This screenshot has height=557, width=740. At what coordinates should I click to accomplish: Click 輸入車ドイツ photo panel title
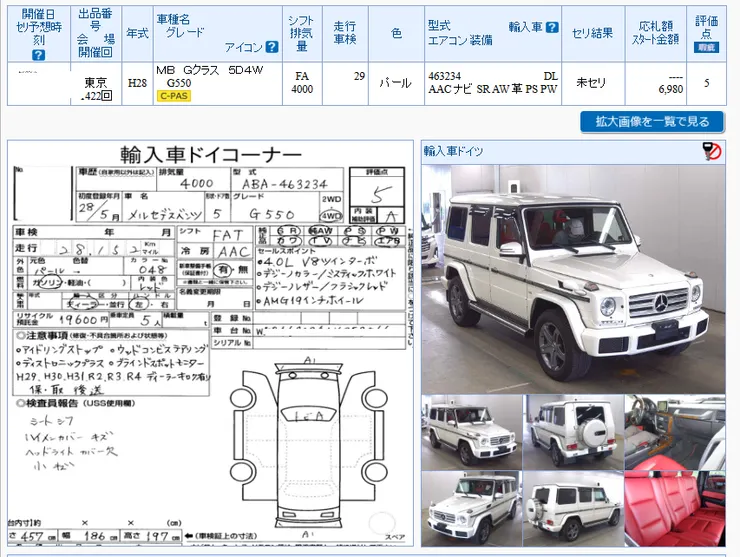point(454,151)
